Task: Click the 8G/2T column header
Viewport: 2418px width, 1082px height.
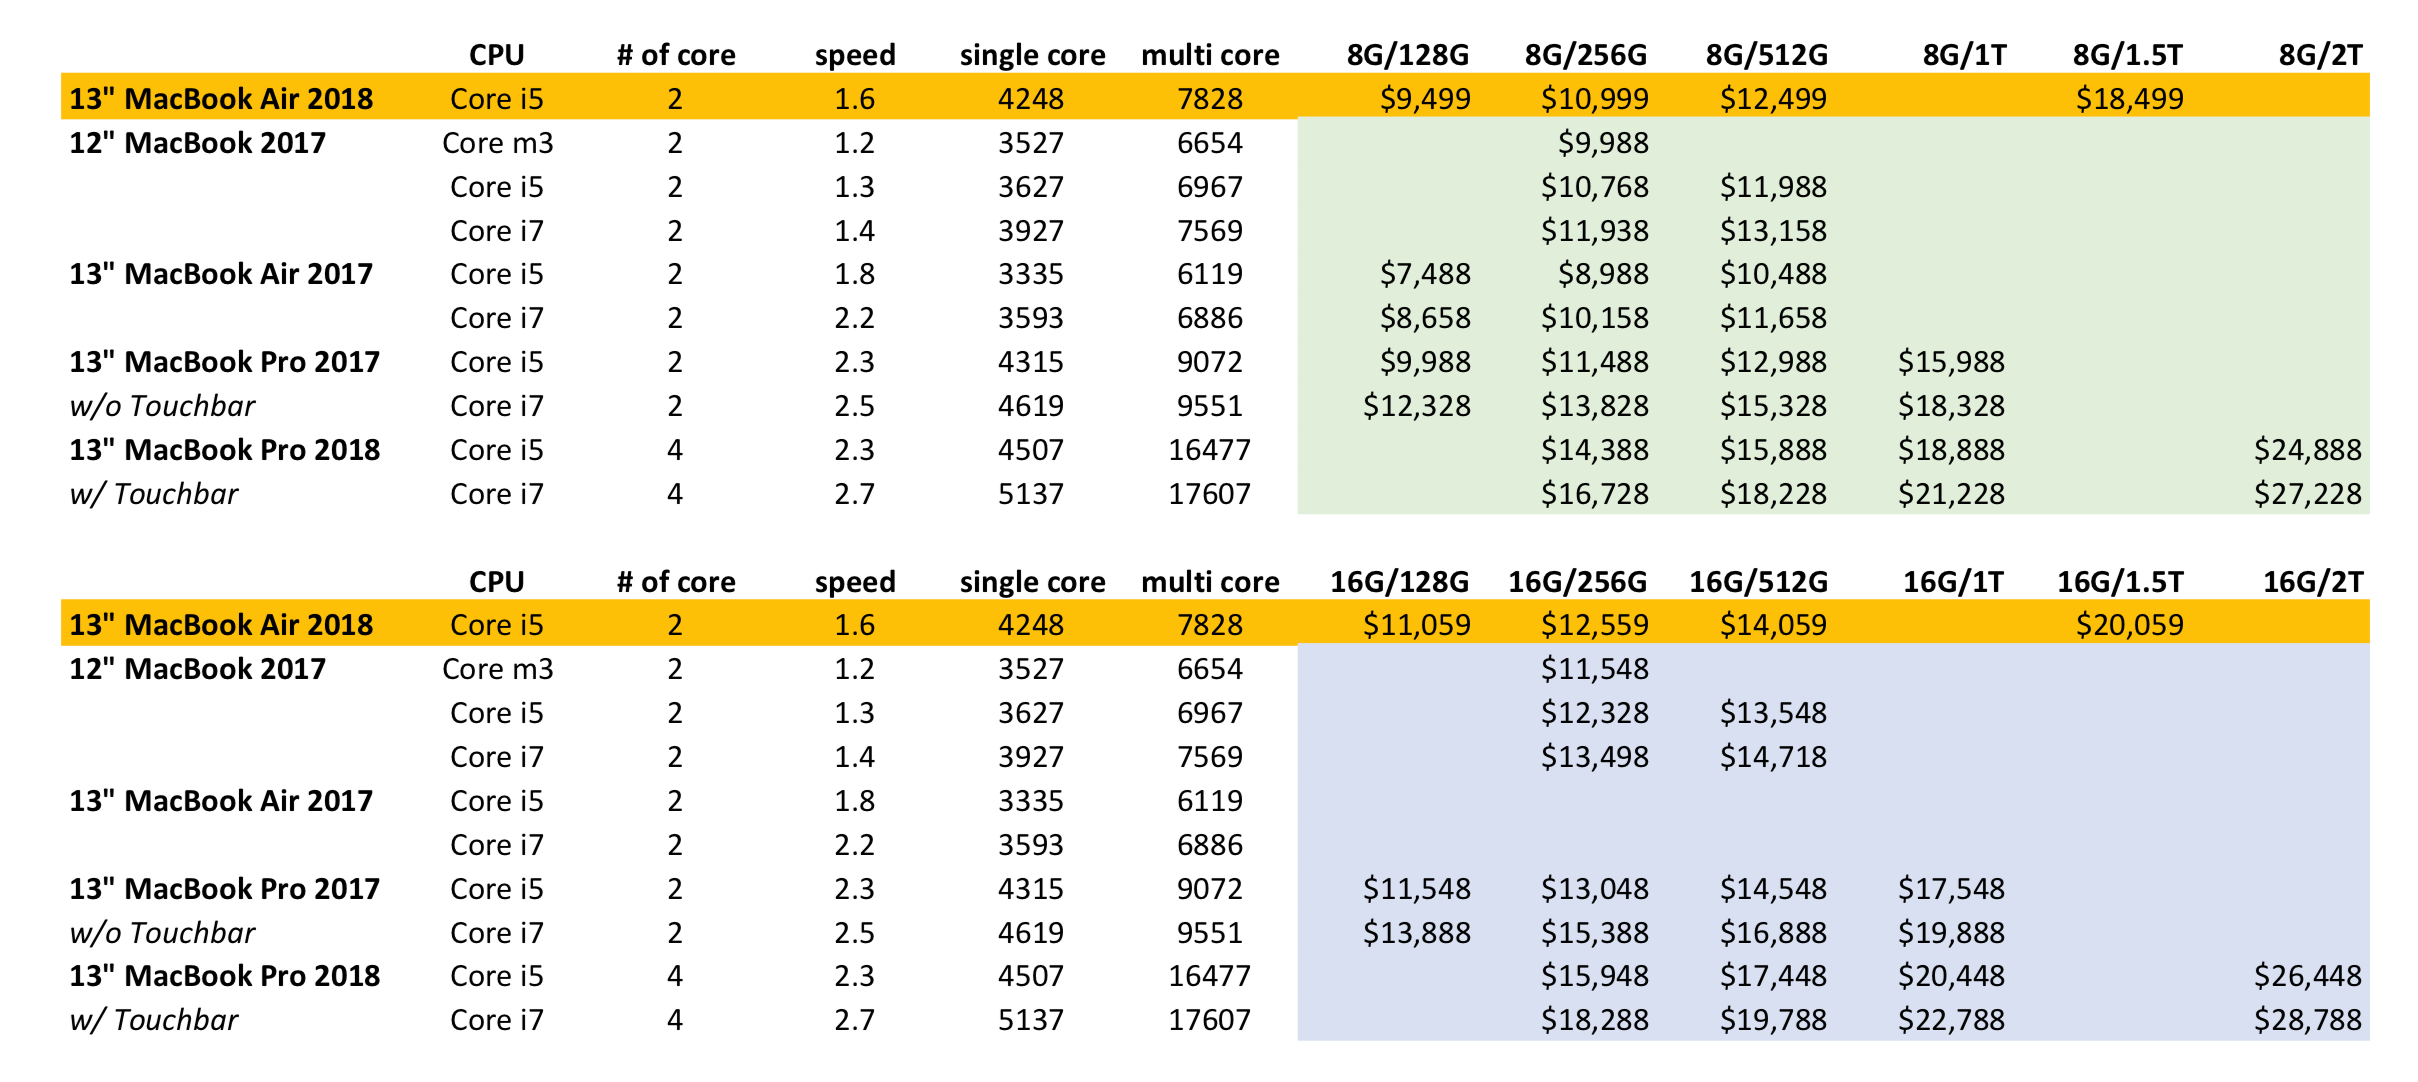Action: (2321, 55)
